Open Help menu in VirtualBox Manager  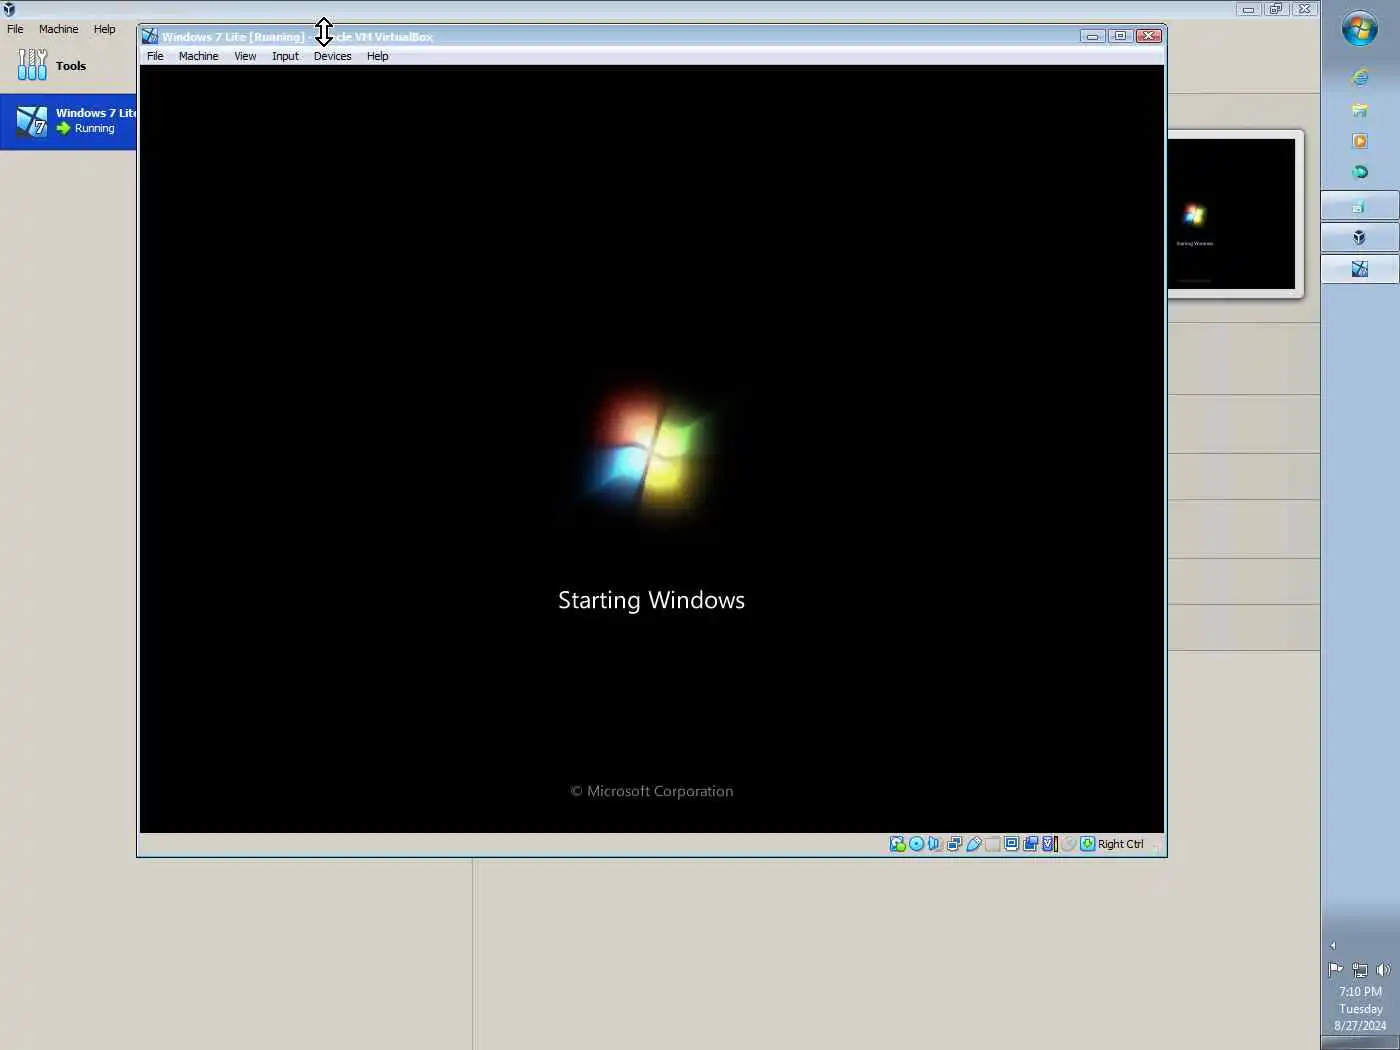(x=104, y=29)
